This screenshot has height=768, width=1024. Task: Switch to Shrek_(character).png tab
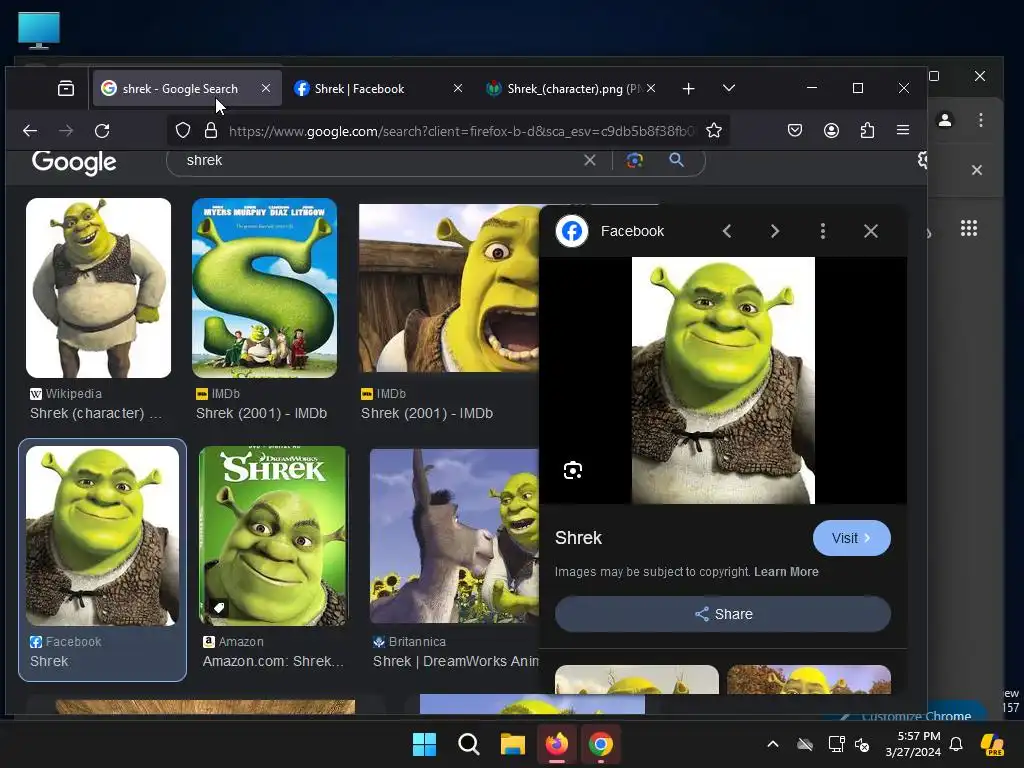click(570, 88)
